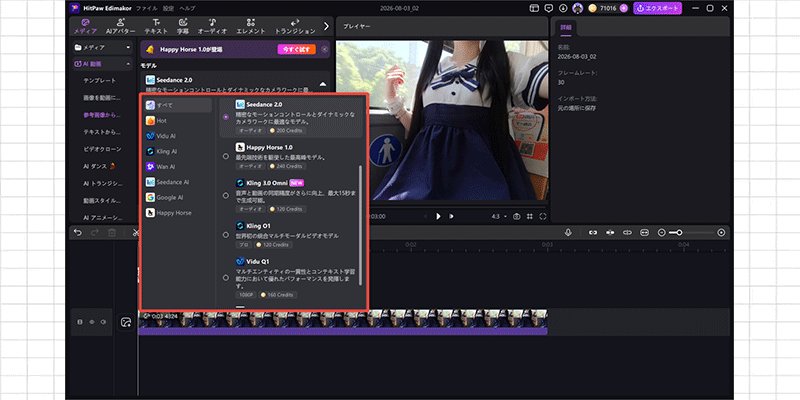The image size is (800, 400).
Task: Open the ファイル menu
Action: click(147, 8)
